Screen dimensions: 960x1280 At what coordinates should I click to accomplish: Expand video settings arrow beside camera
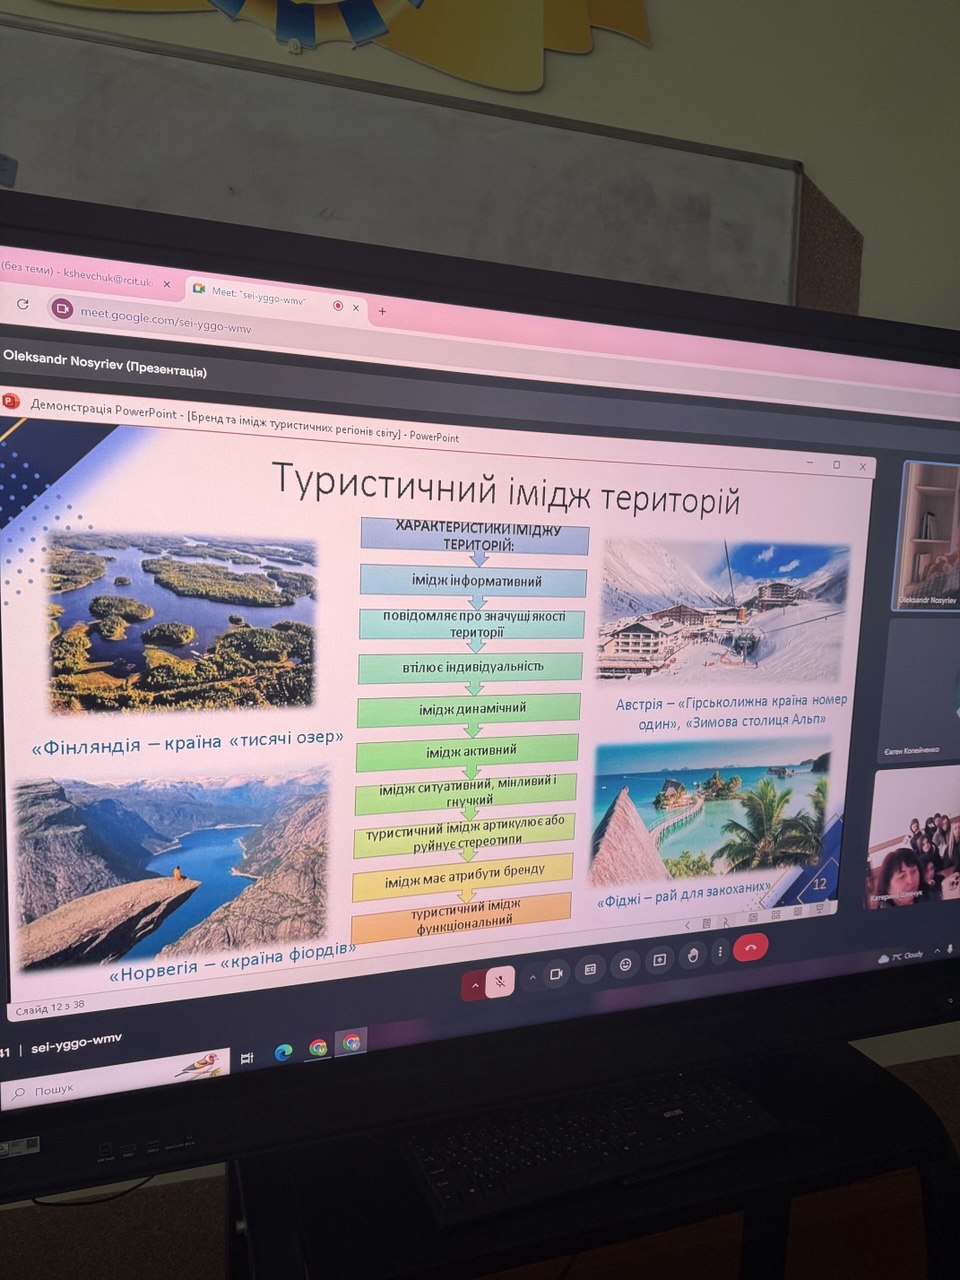pyautogui.click(x=532, y=977)
